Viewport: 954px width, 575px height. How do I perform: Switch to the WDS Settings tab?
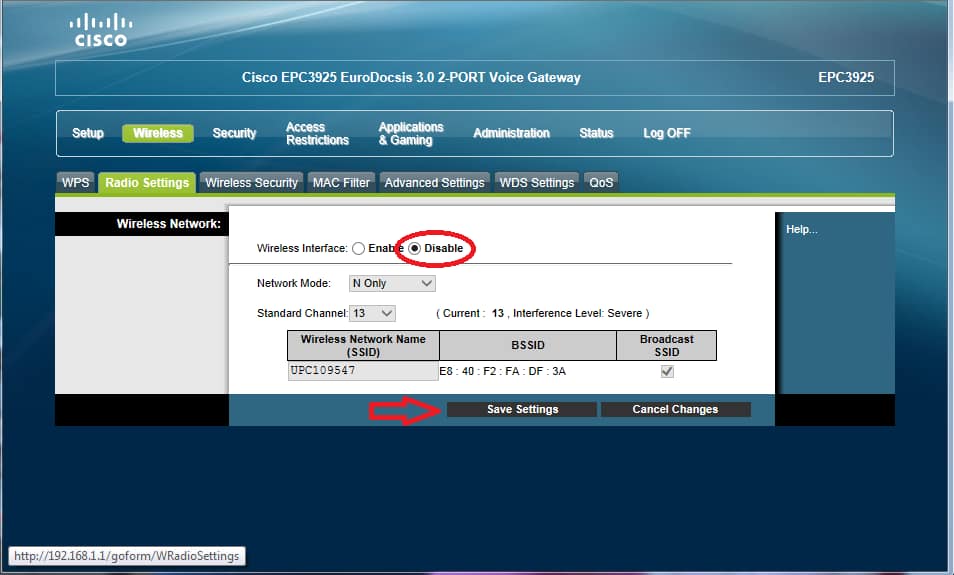(x=537, y=183)
